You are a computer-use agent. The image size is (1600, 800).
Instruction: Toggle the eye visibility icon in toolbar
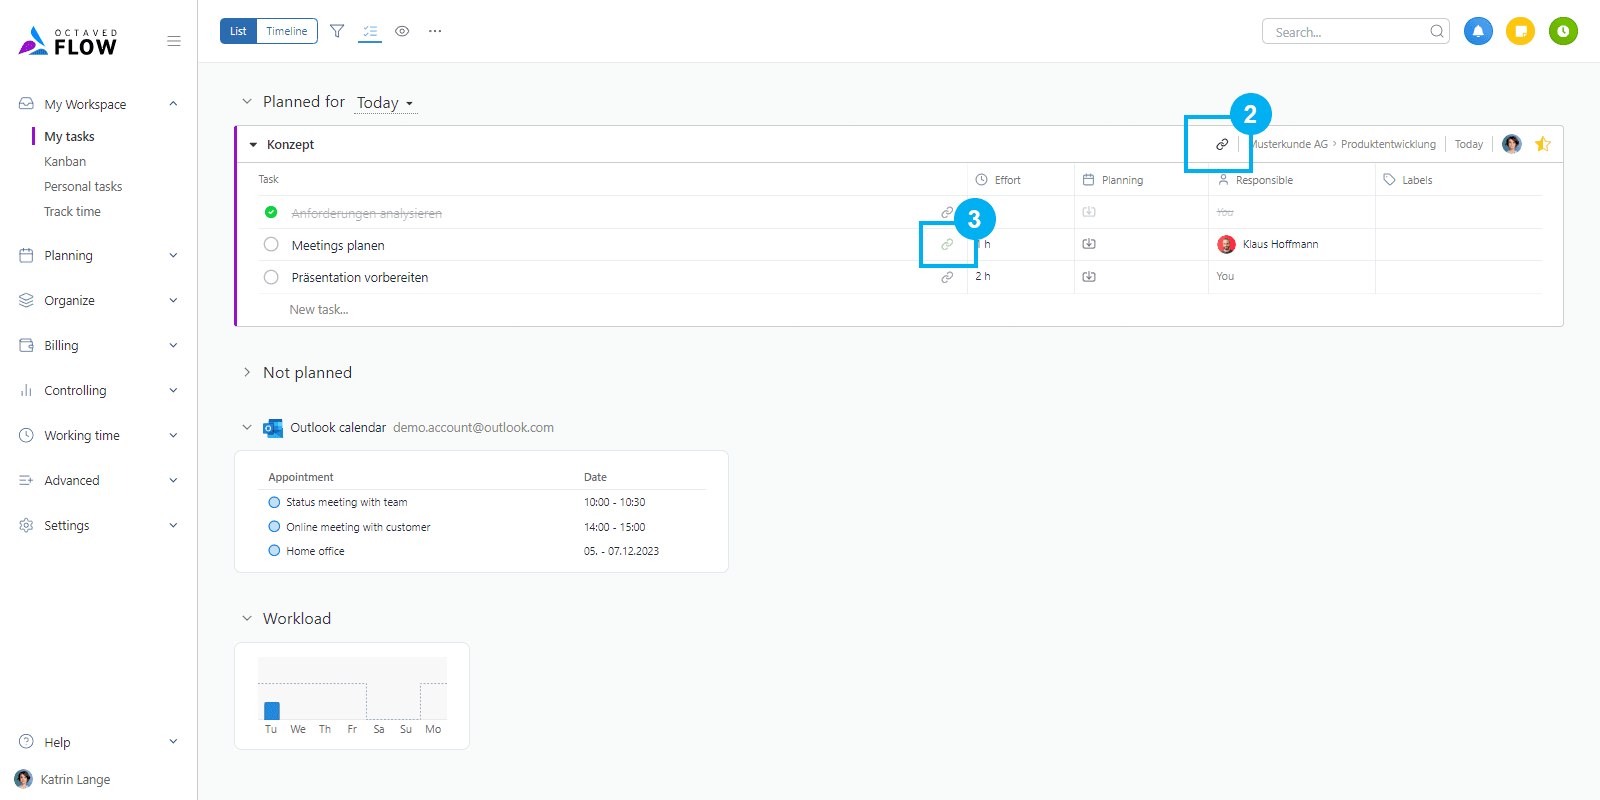[x=402, y=31]
